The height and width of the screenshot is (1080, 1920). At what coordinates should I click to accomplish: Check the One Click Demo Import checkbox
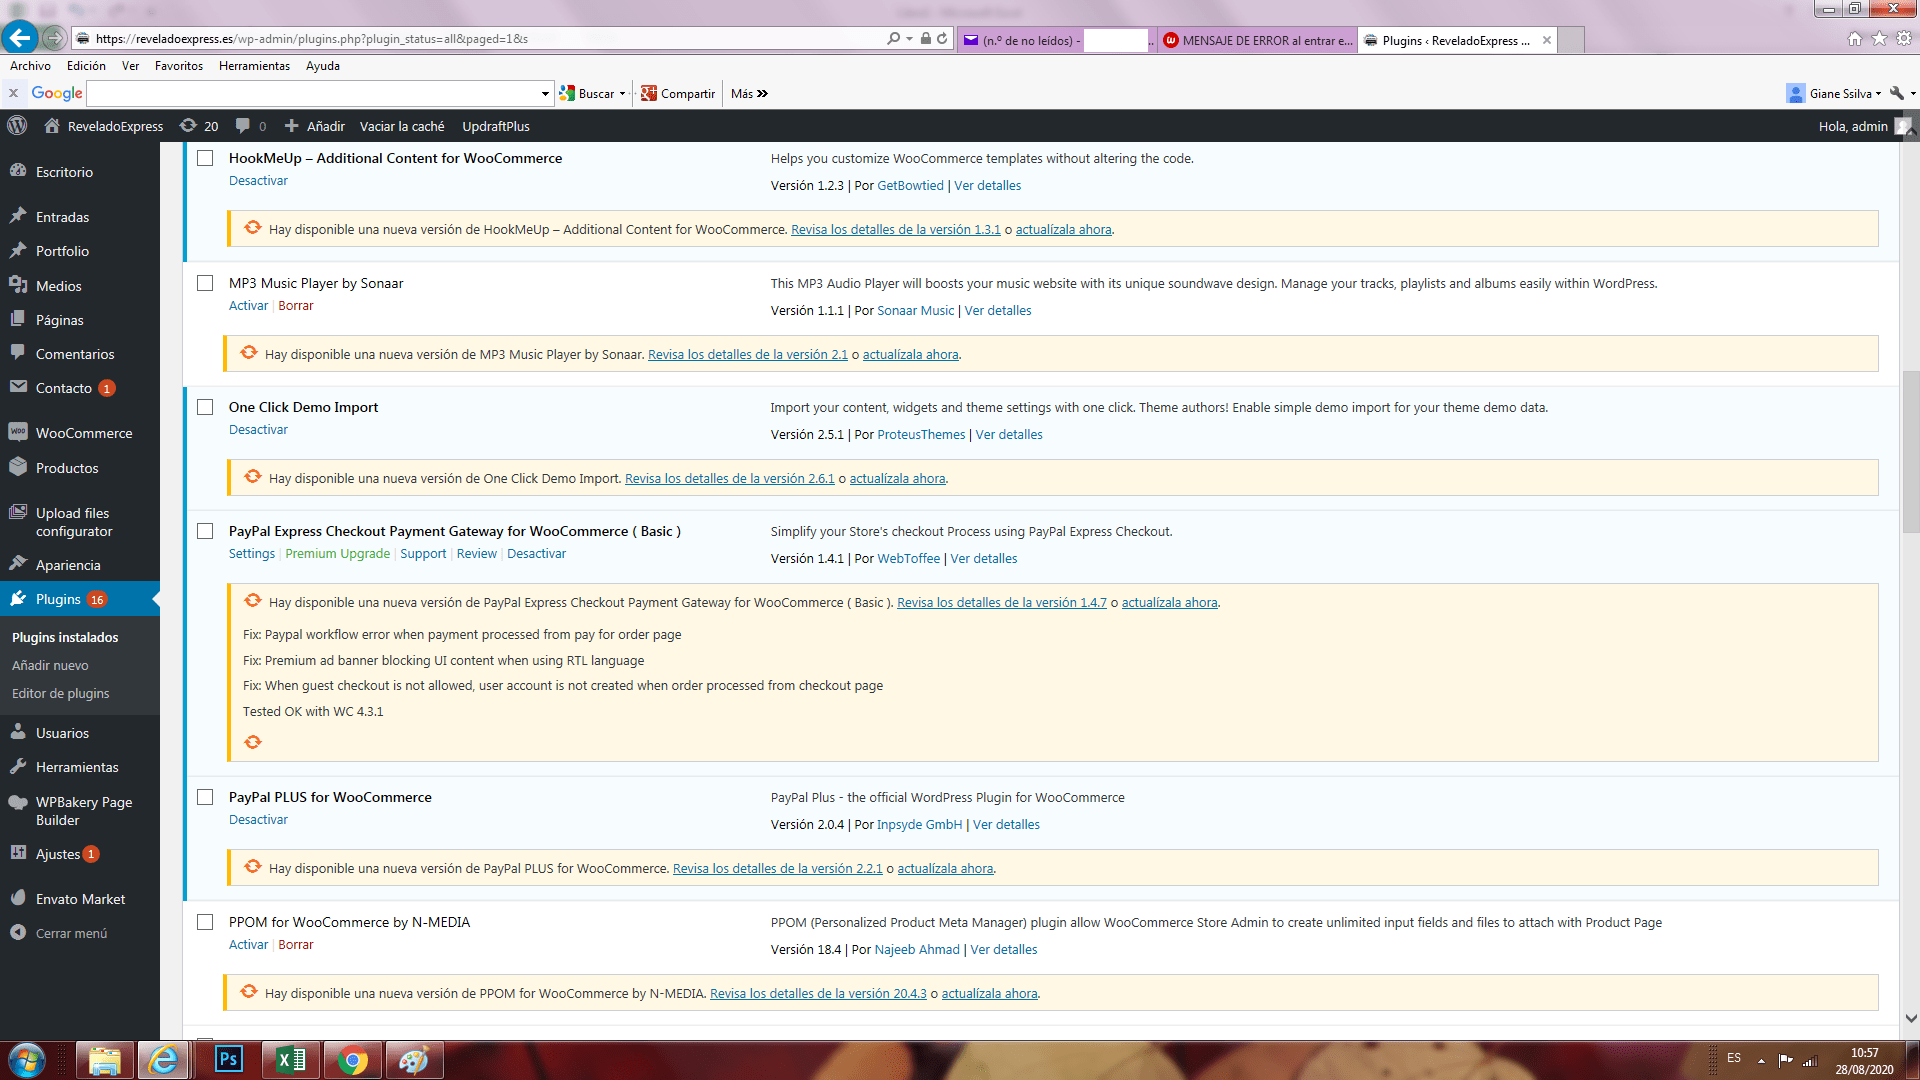[x=205, y=407]
